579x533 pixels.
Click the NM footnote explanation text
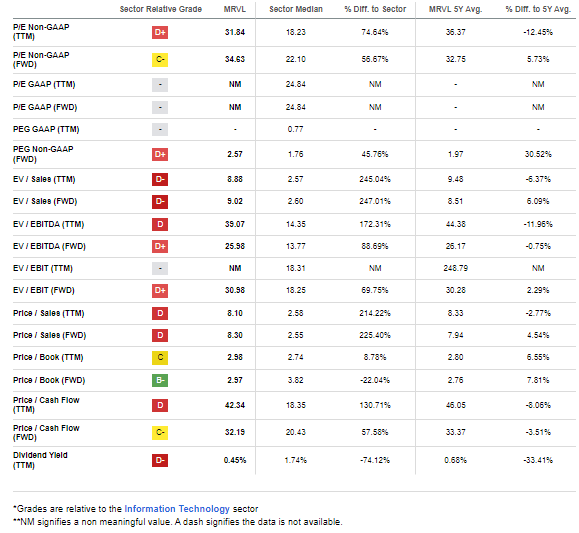point(178,522)
